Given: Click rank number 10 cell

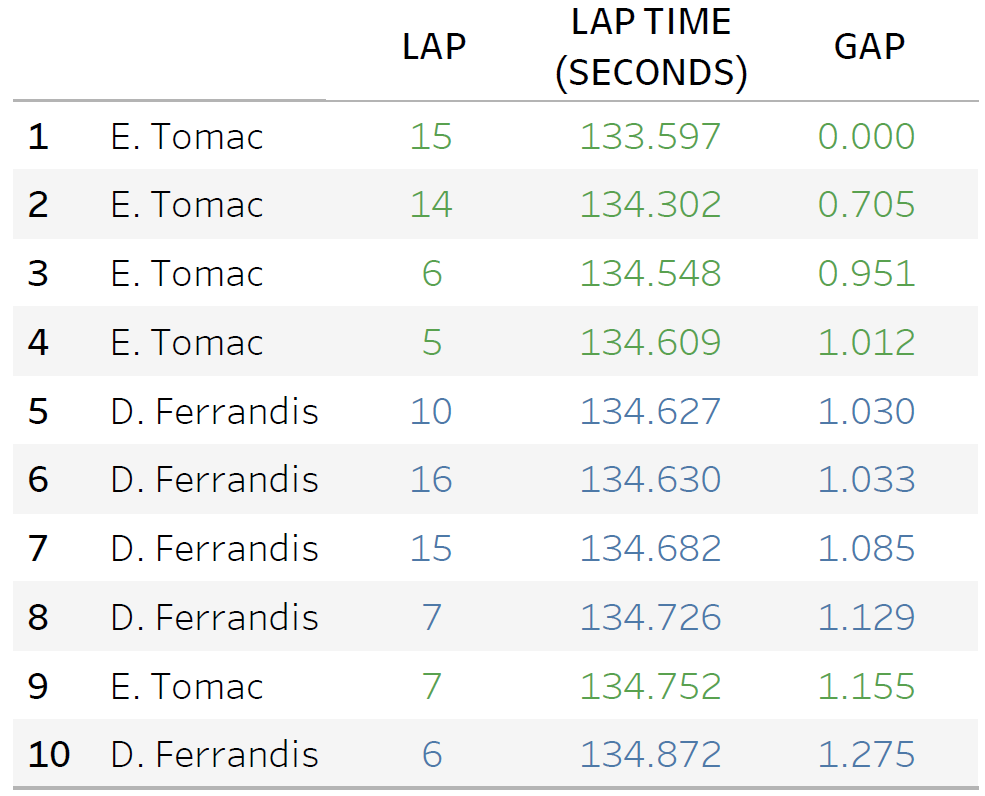Looking at the screenshot, I should (49, 755).
